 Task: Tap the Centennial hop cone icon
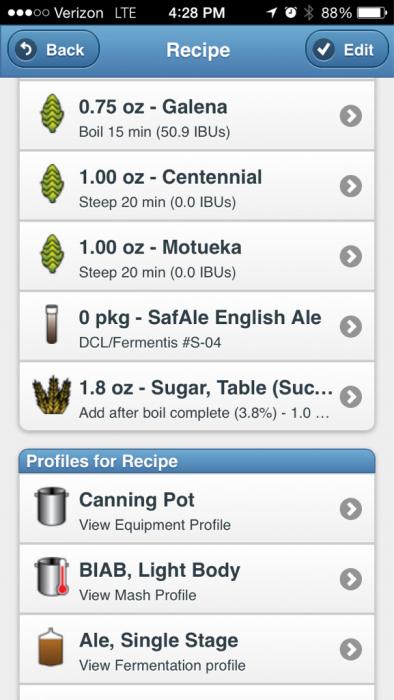tap(52, 183)
